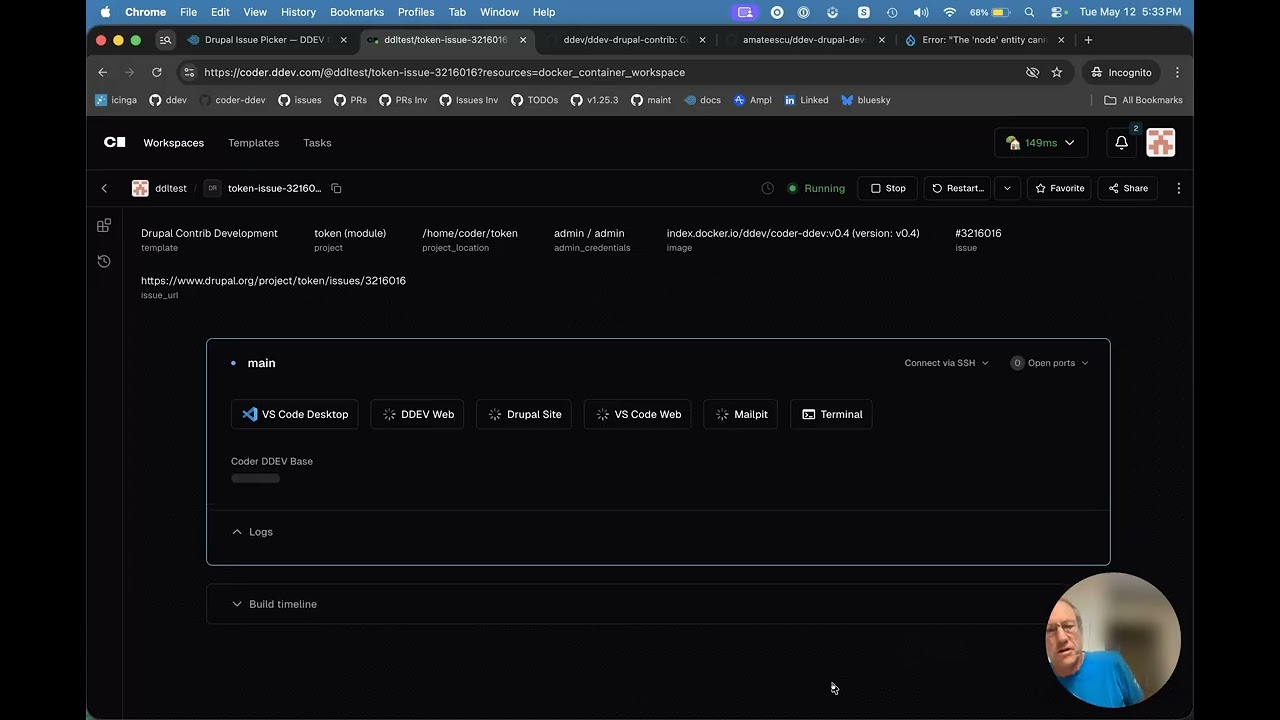Click the Restart button

[x=958, y=188]
